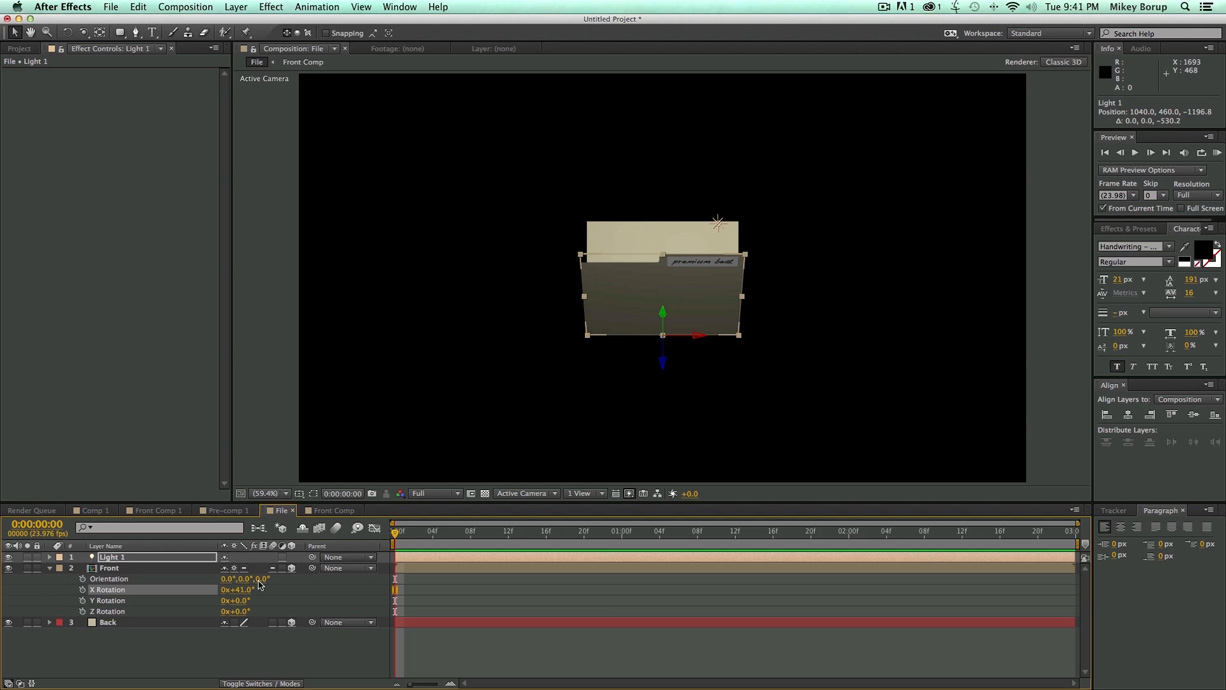This screenshot has height=690, width=1226.
Task: Select the Type tool
Action: 152,32
